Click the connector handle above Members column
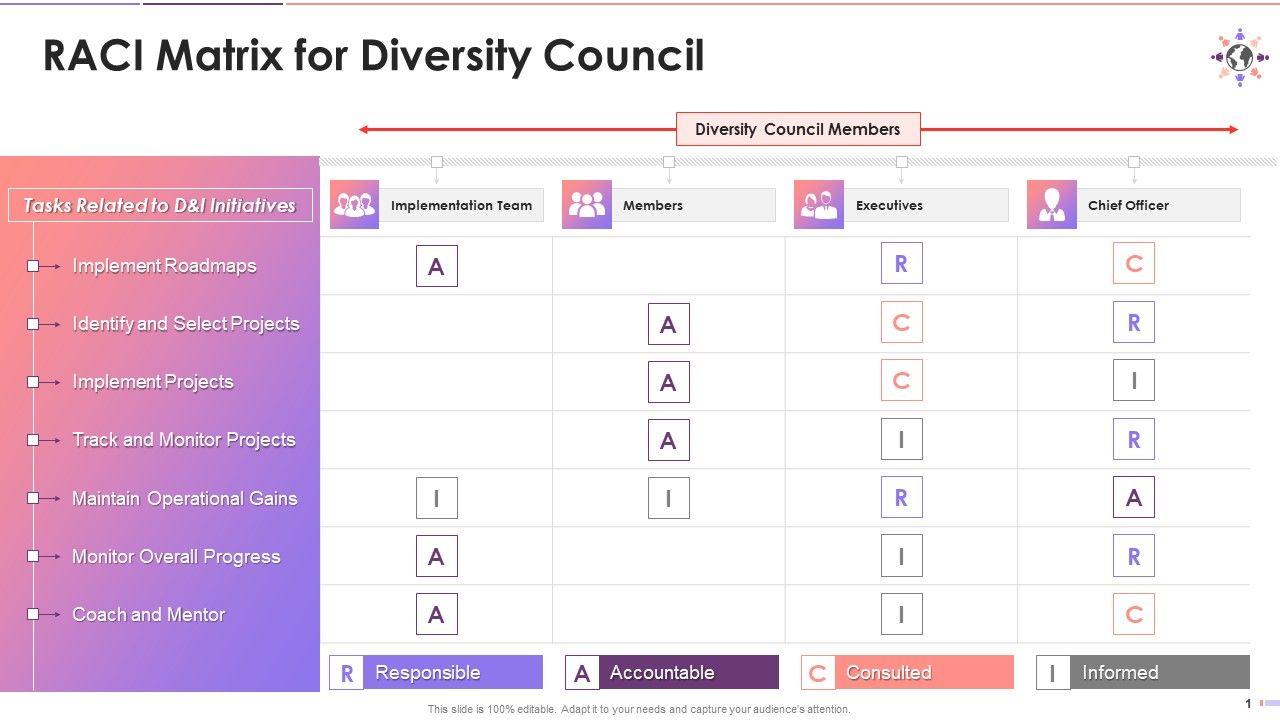The width and height of the screenshot is (1280, 720). tap(669, 162)
